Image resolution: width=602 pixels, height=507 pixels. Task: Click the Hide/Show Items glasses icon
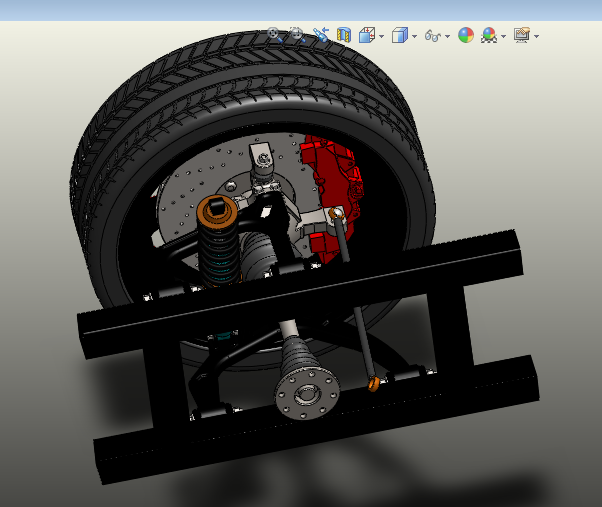pyautogui.click(x=433, y=36)
